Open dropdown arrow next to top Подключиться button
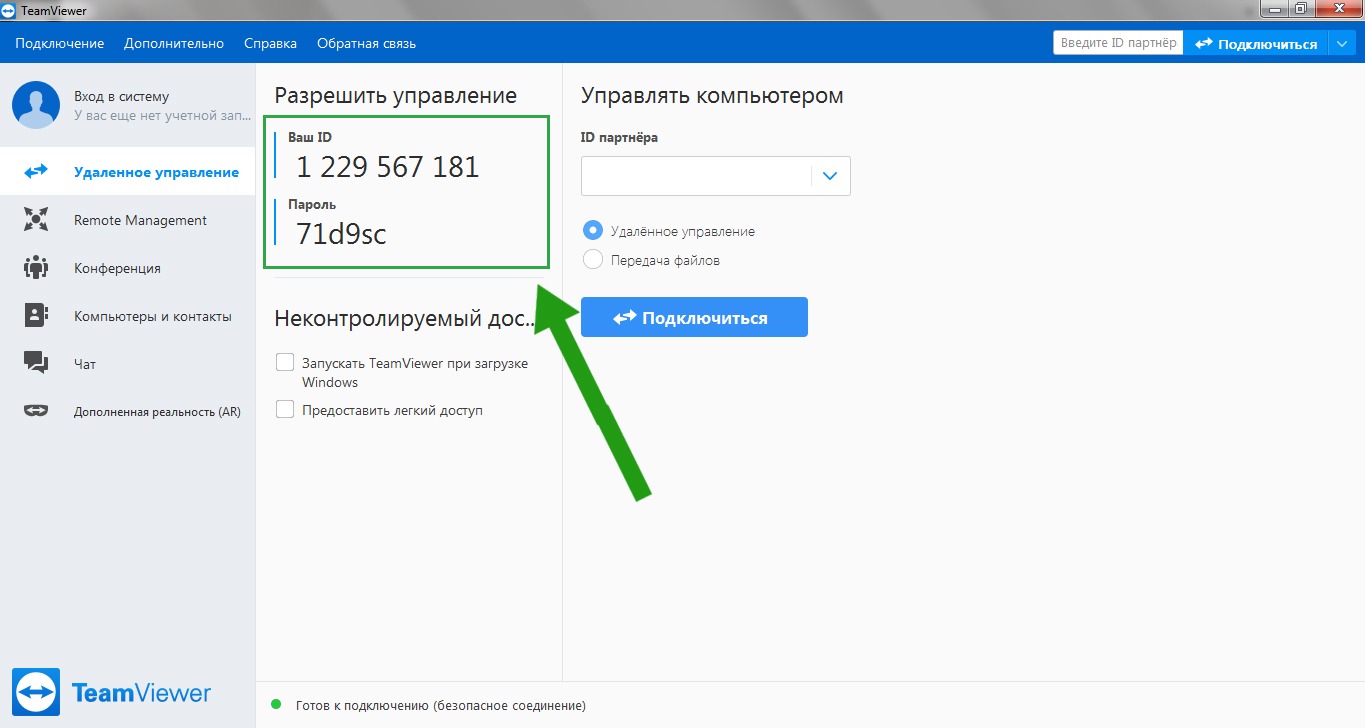Image resolution: width=1365 pixels, height=728 pixels. tap(1341, 43)
